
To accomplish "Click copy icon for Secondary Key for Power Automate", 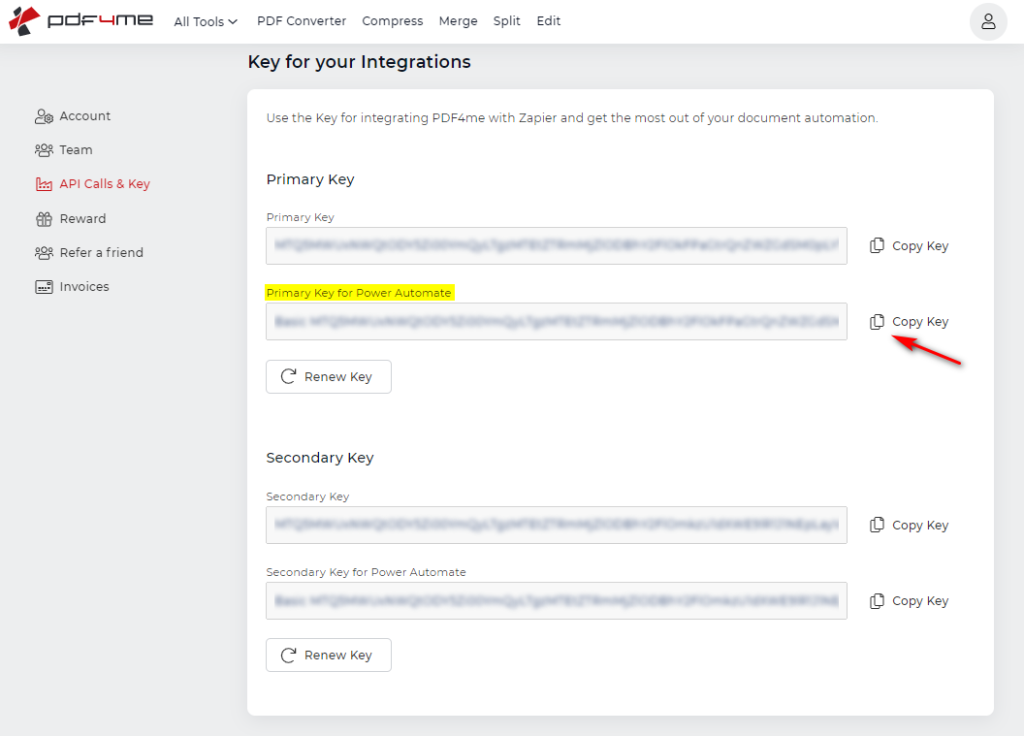I will tap(877, 601).
